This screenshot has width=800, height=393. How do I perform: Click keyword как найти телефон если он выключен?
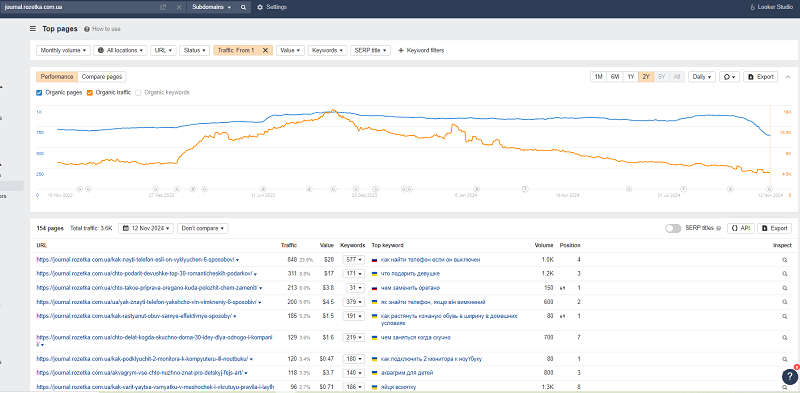[430, 260]
